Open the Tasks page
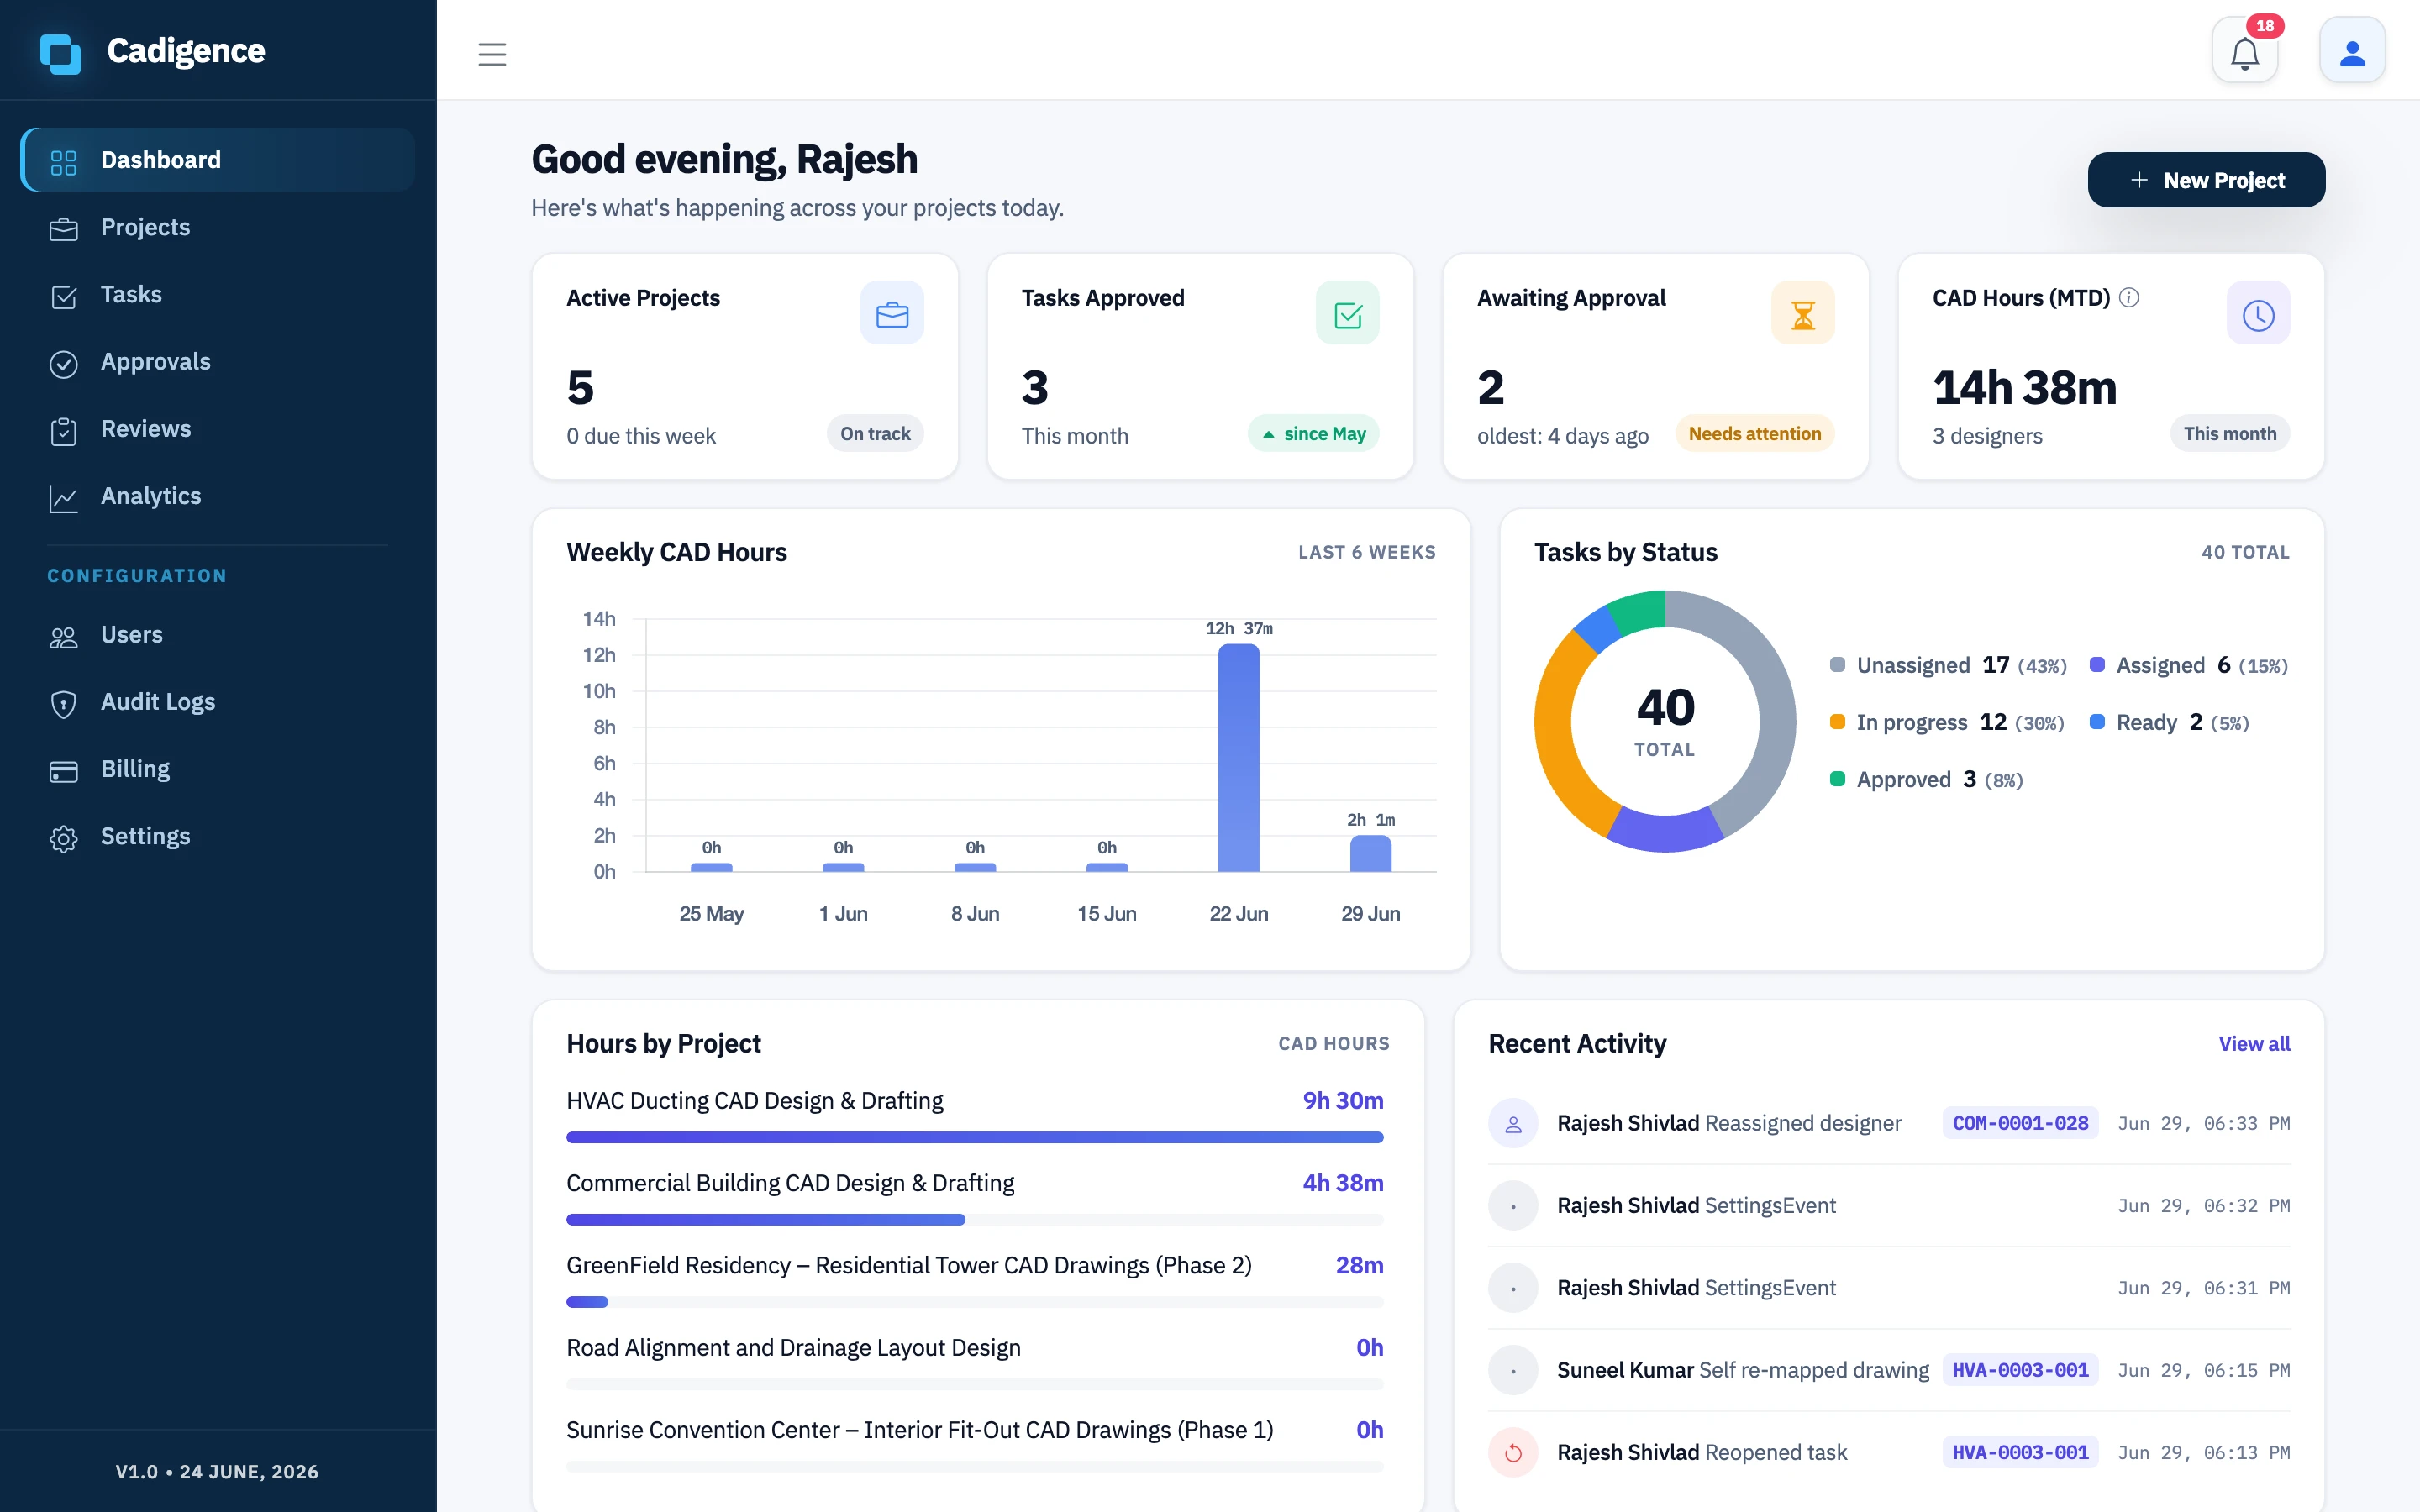Image resolution: width=2420 pixels, height=1512 pixels. tap(218, 294)
